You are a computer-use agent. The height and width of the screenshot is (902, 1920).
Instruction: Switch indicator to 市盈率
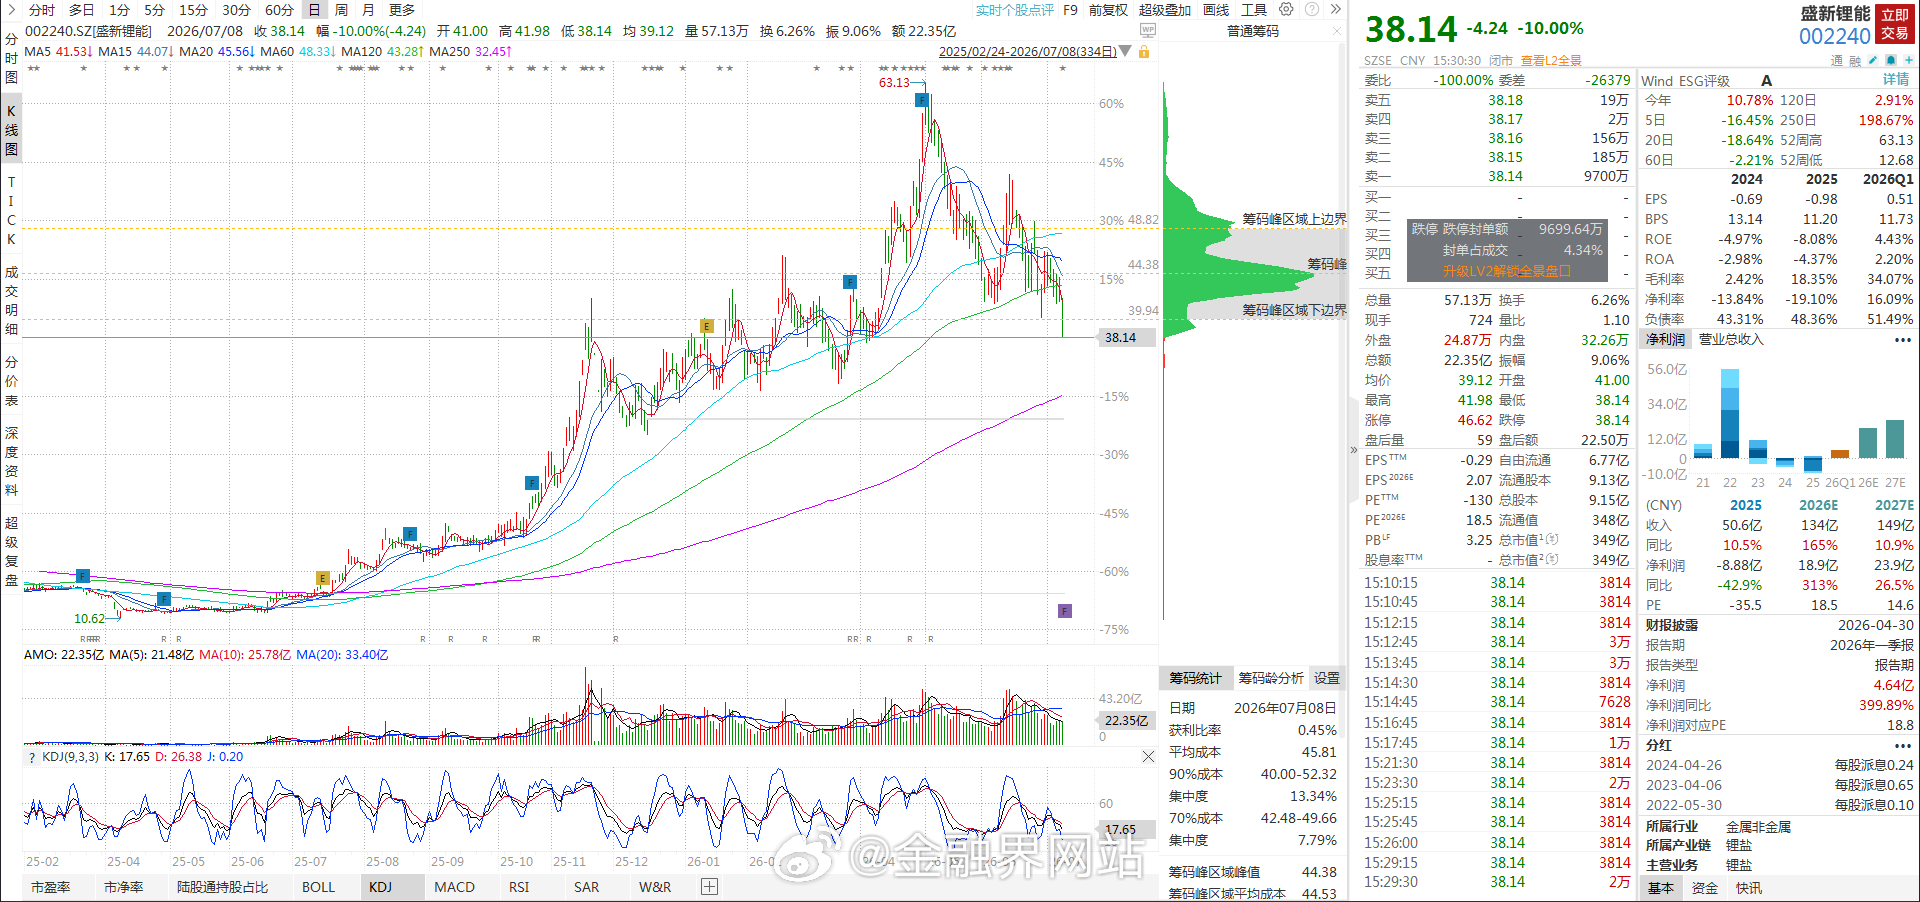point(50,887)
